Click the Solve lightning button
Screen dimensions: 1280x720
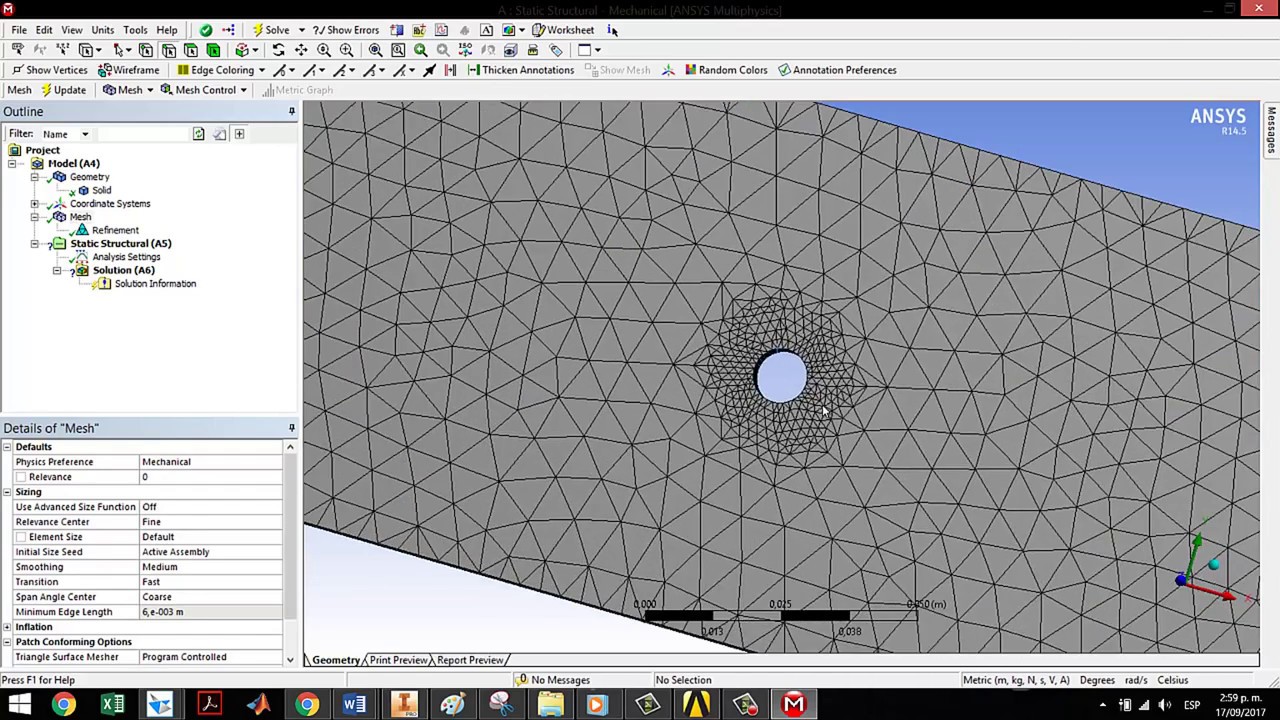tap(270, 30)
